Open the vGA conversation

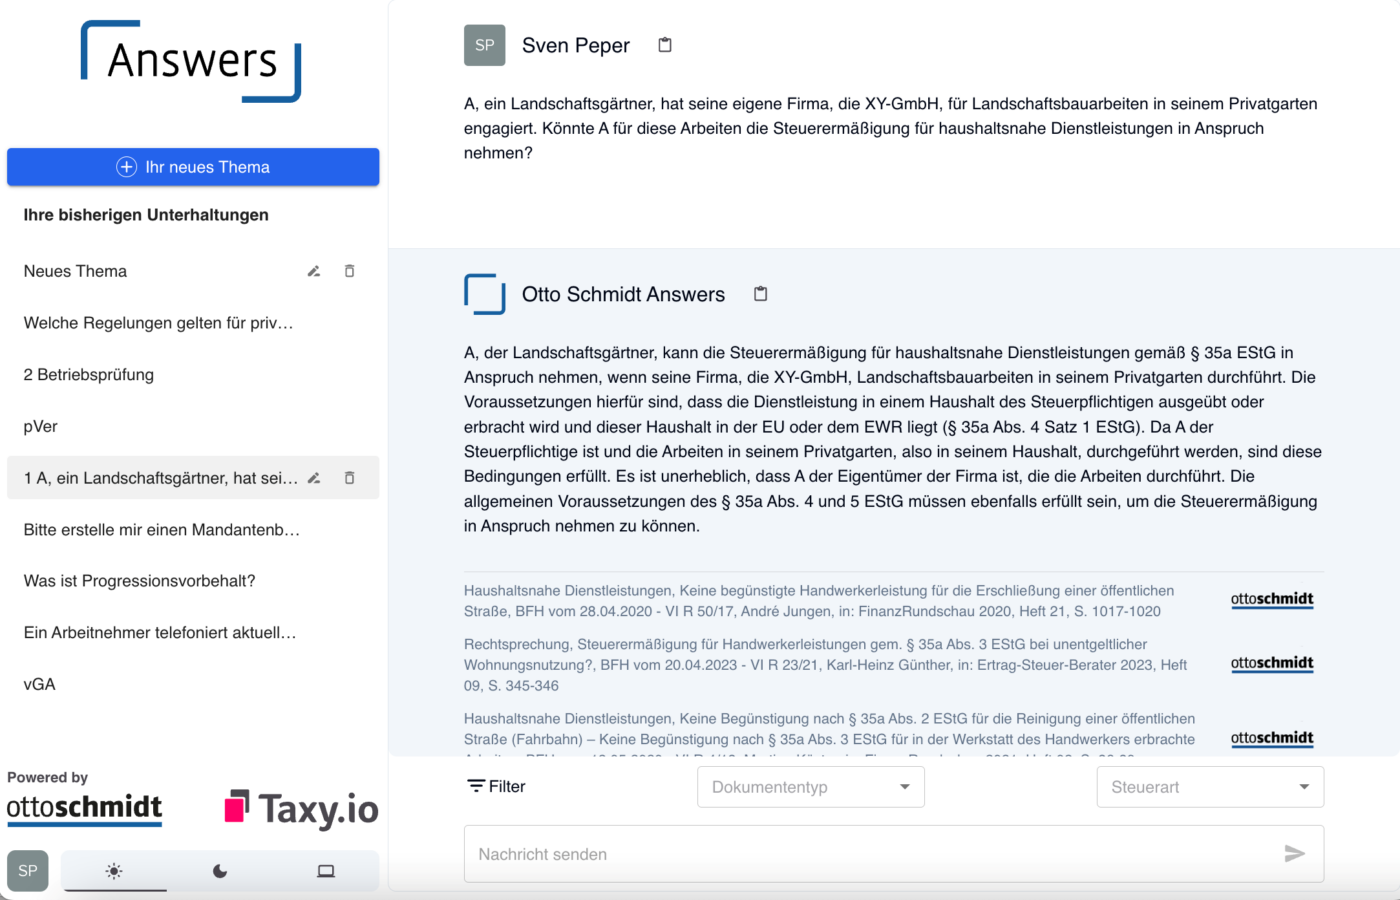pos(40,684)
